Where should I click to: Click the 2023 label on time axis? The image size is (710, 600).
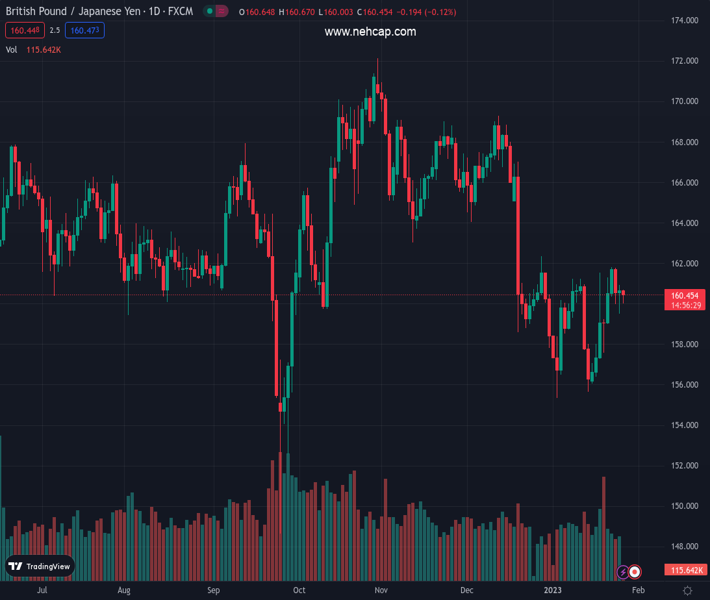click(553, 591)
